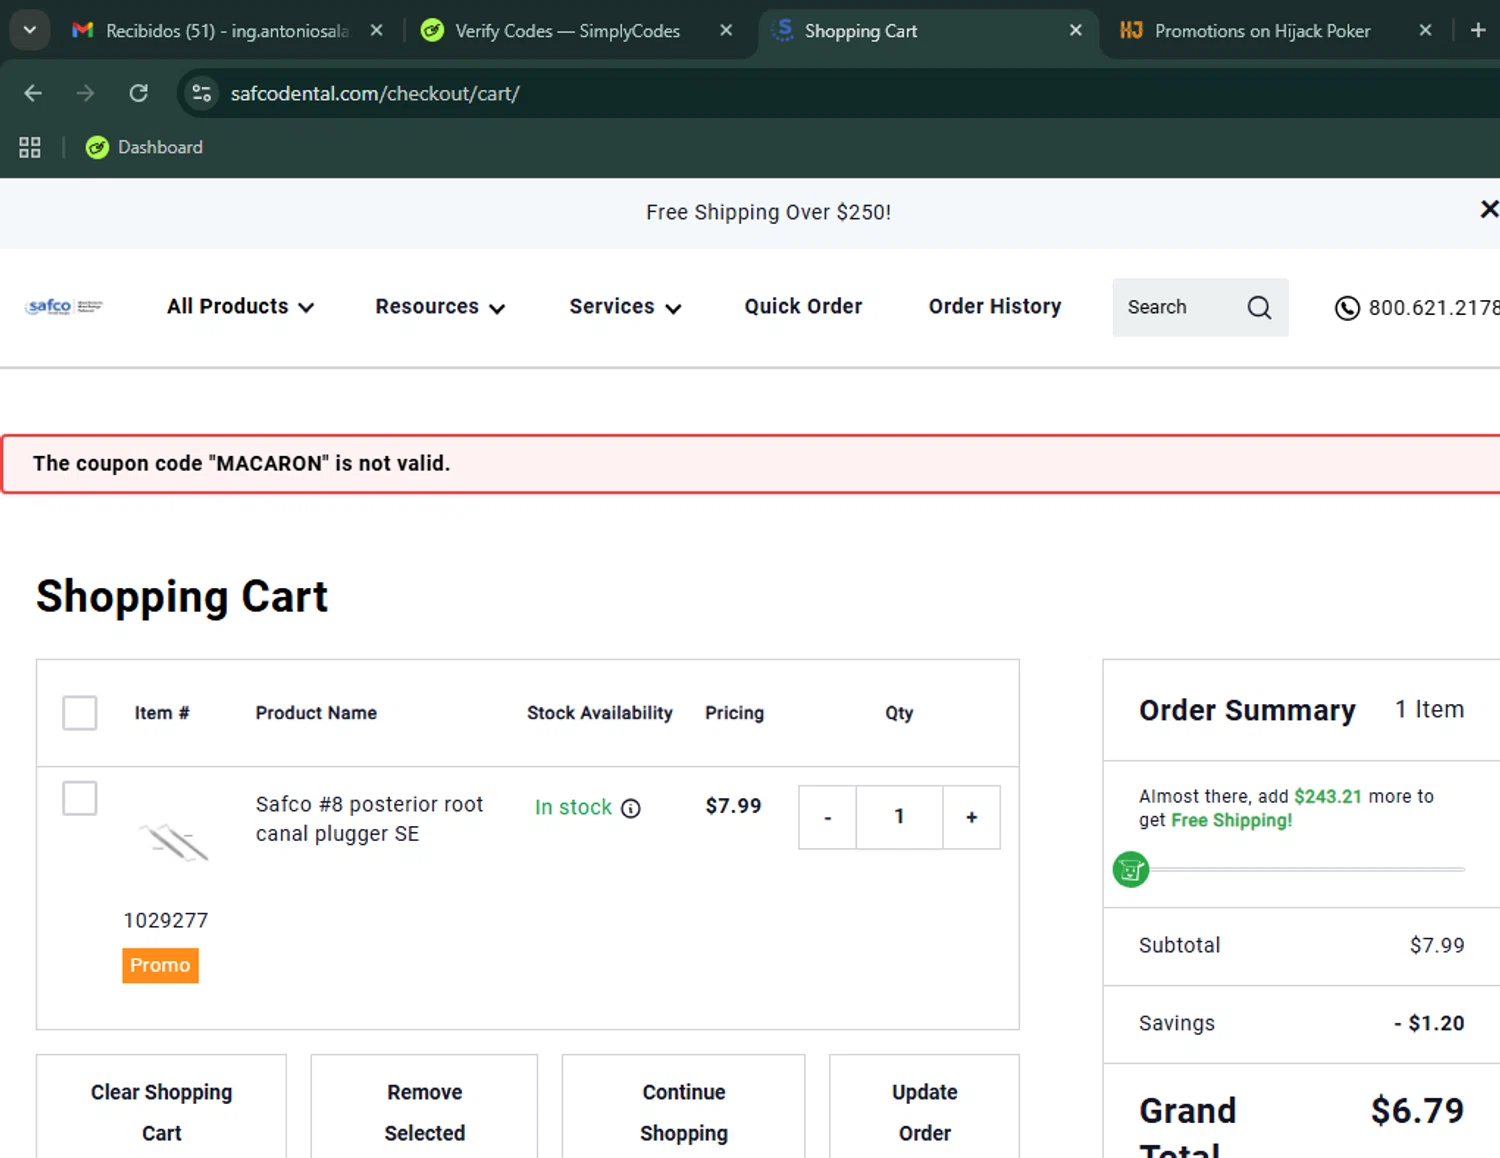This screenshot has width=1500, height=1158.
Task: Click the green free shipping progress cart icon
Action: [x=1131, y=870]
